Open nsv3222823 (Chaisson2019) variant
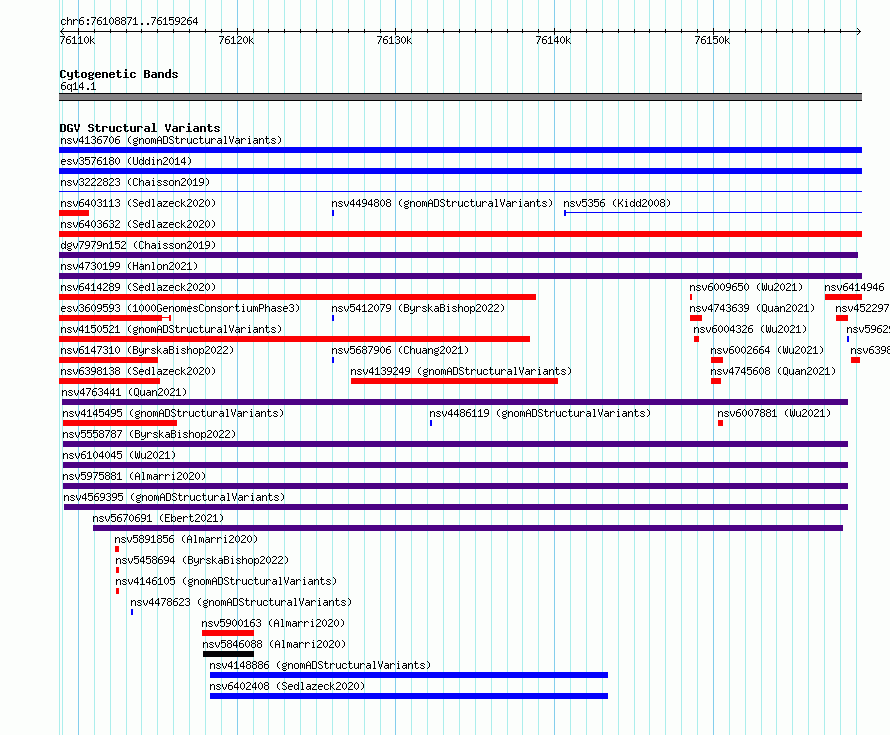This screenshot has width=890, height=735. pyautogui.click(x=135, y=182)
